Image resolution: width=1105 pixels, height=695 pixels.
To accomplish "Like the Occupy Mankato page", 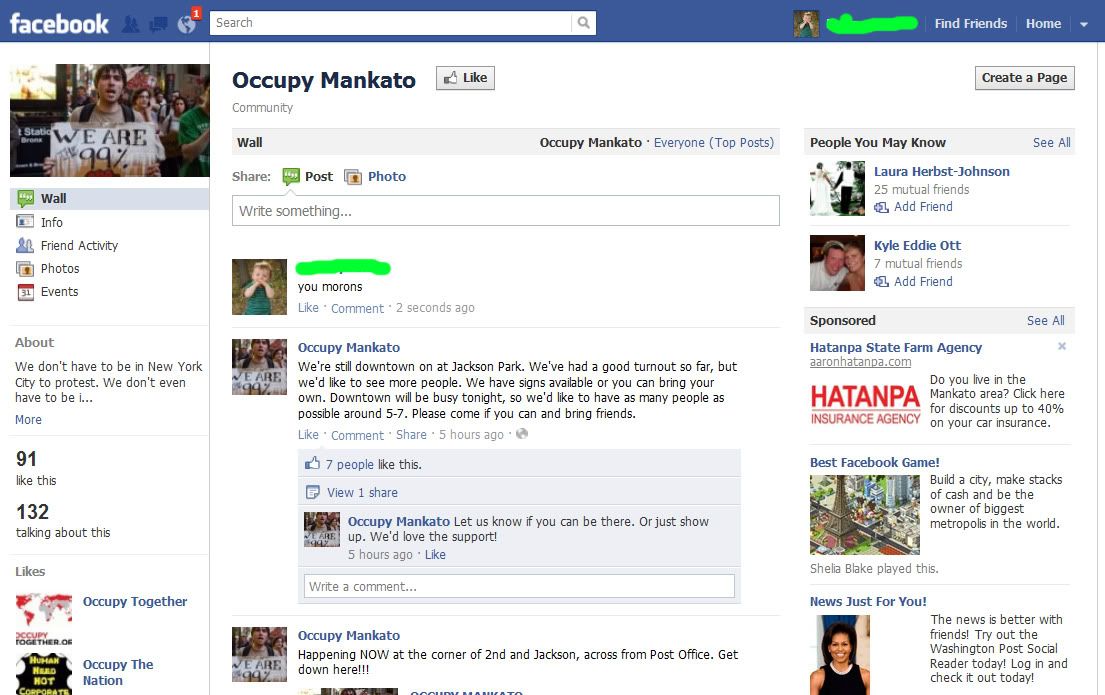I will click(x=465, y=78).
